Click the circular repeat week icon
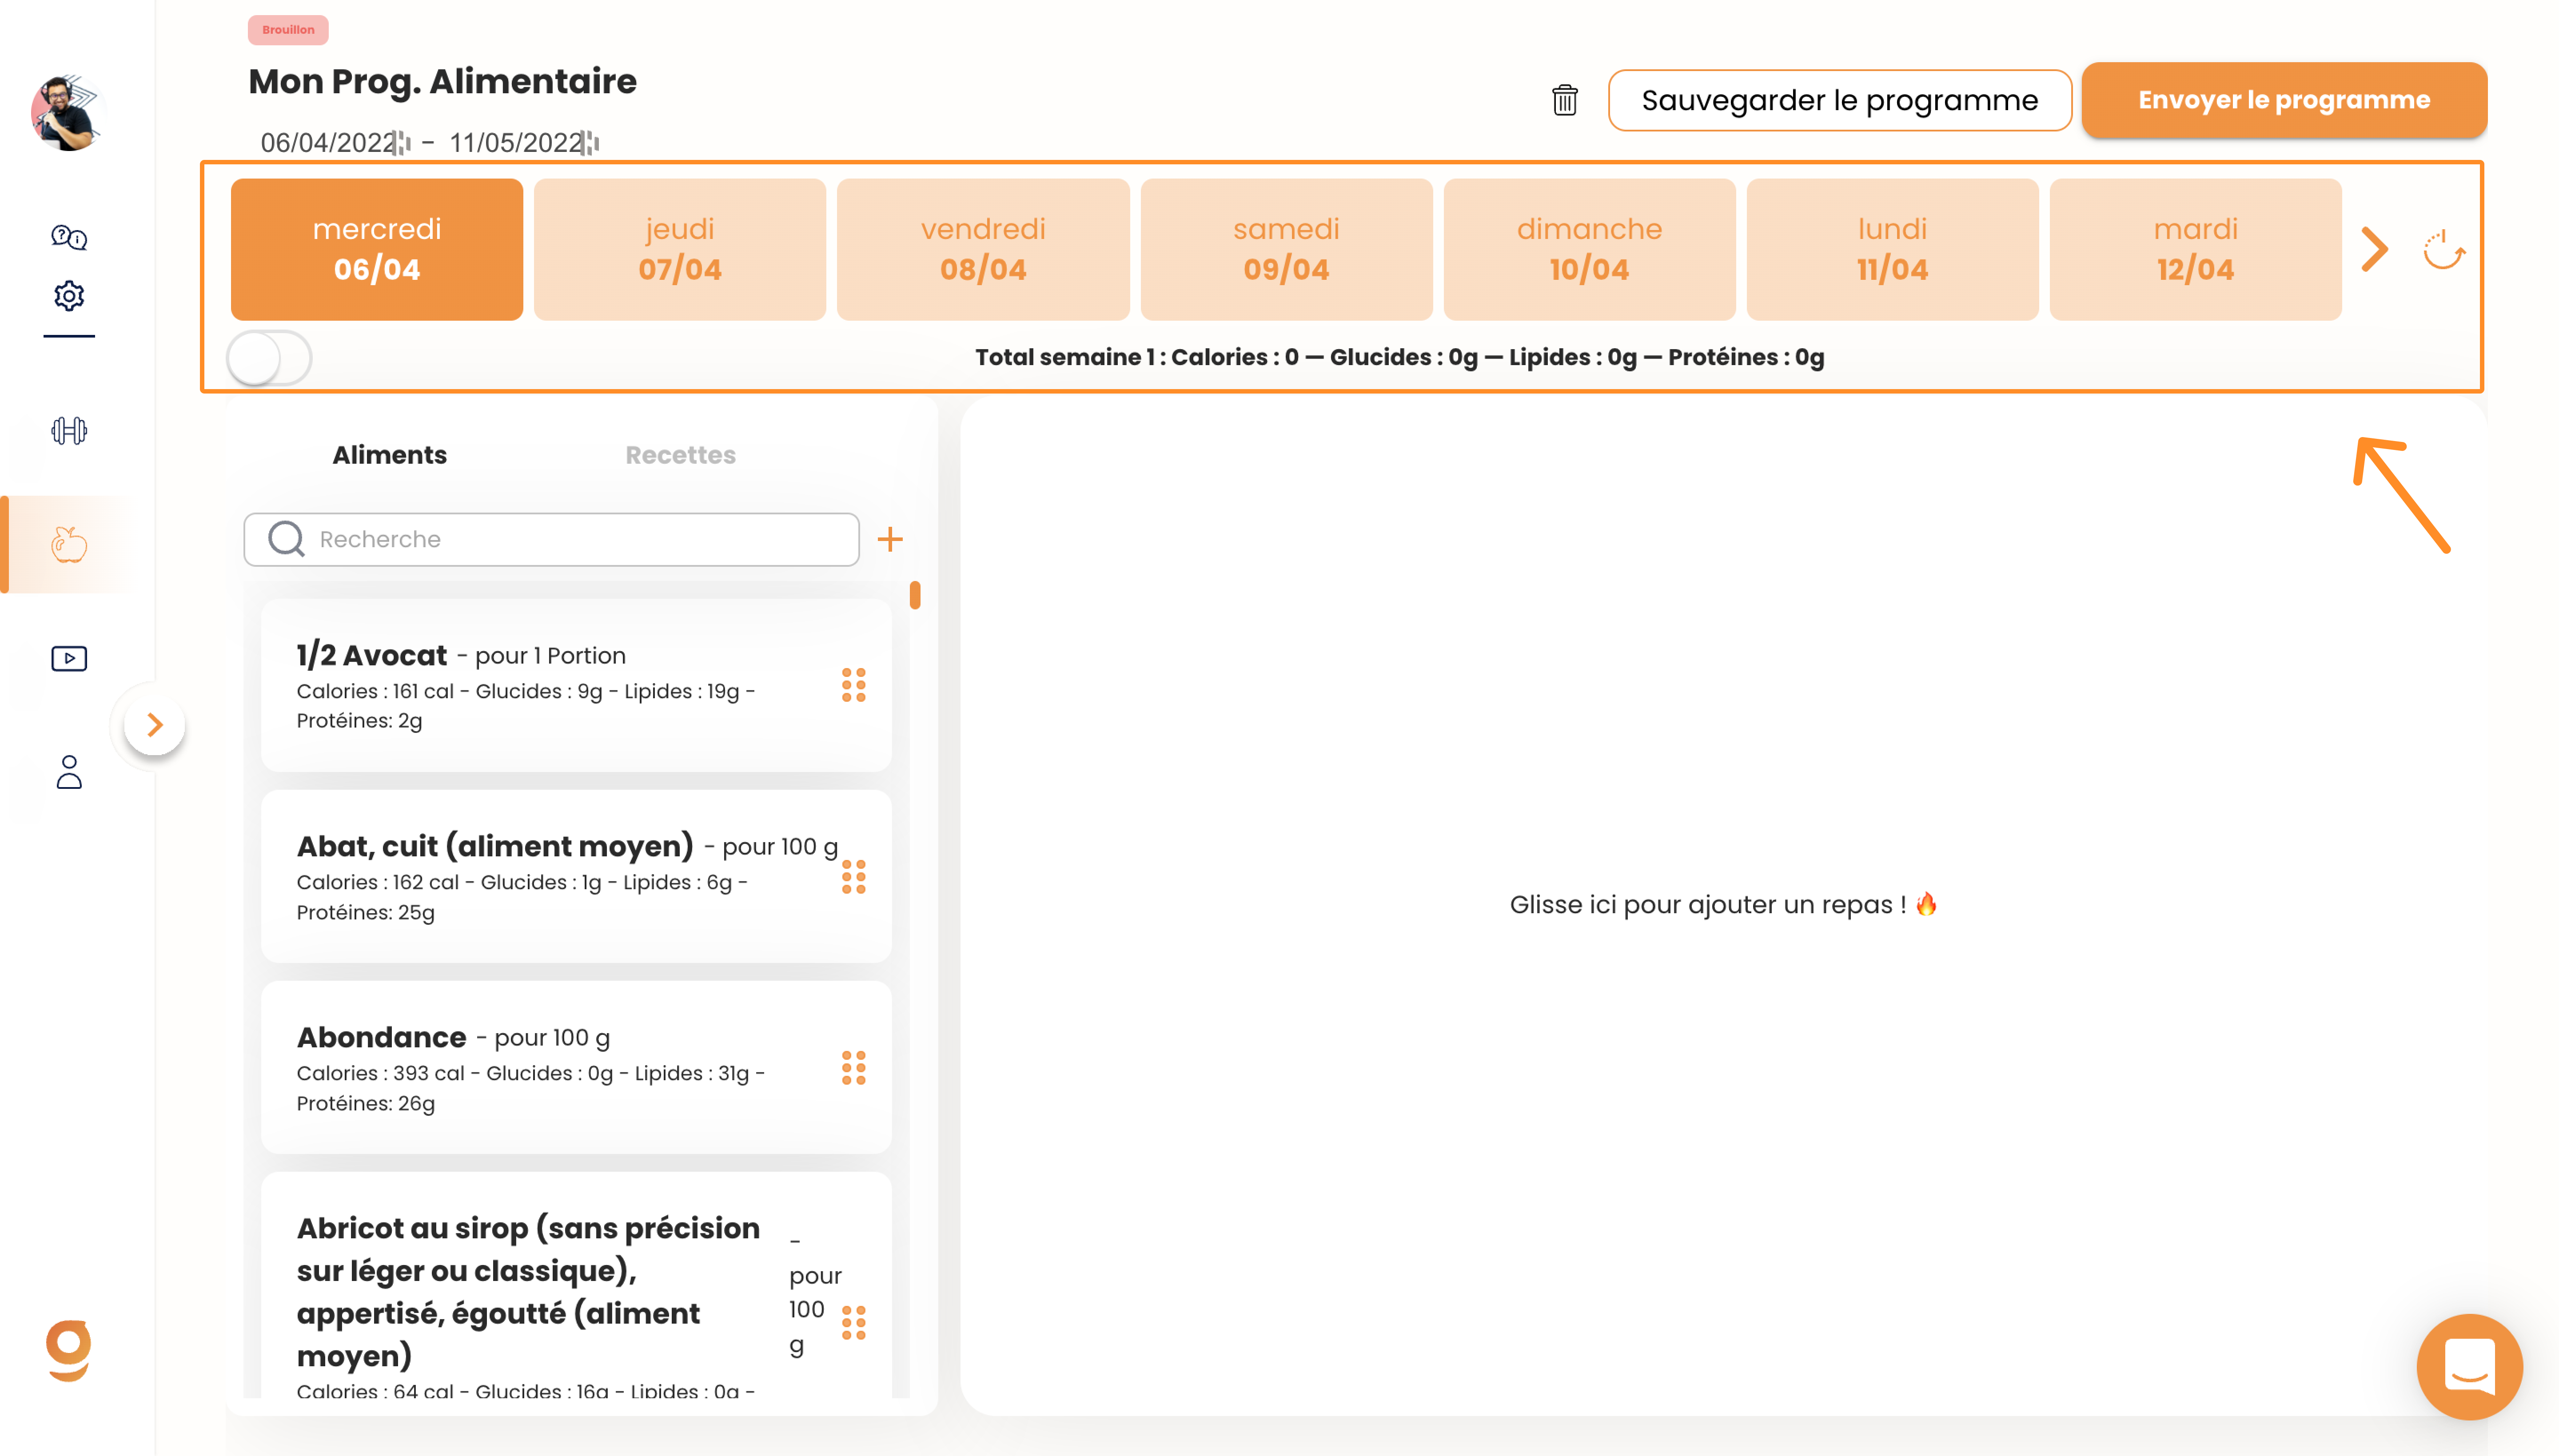 coord(2444,249)
